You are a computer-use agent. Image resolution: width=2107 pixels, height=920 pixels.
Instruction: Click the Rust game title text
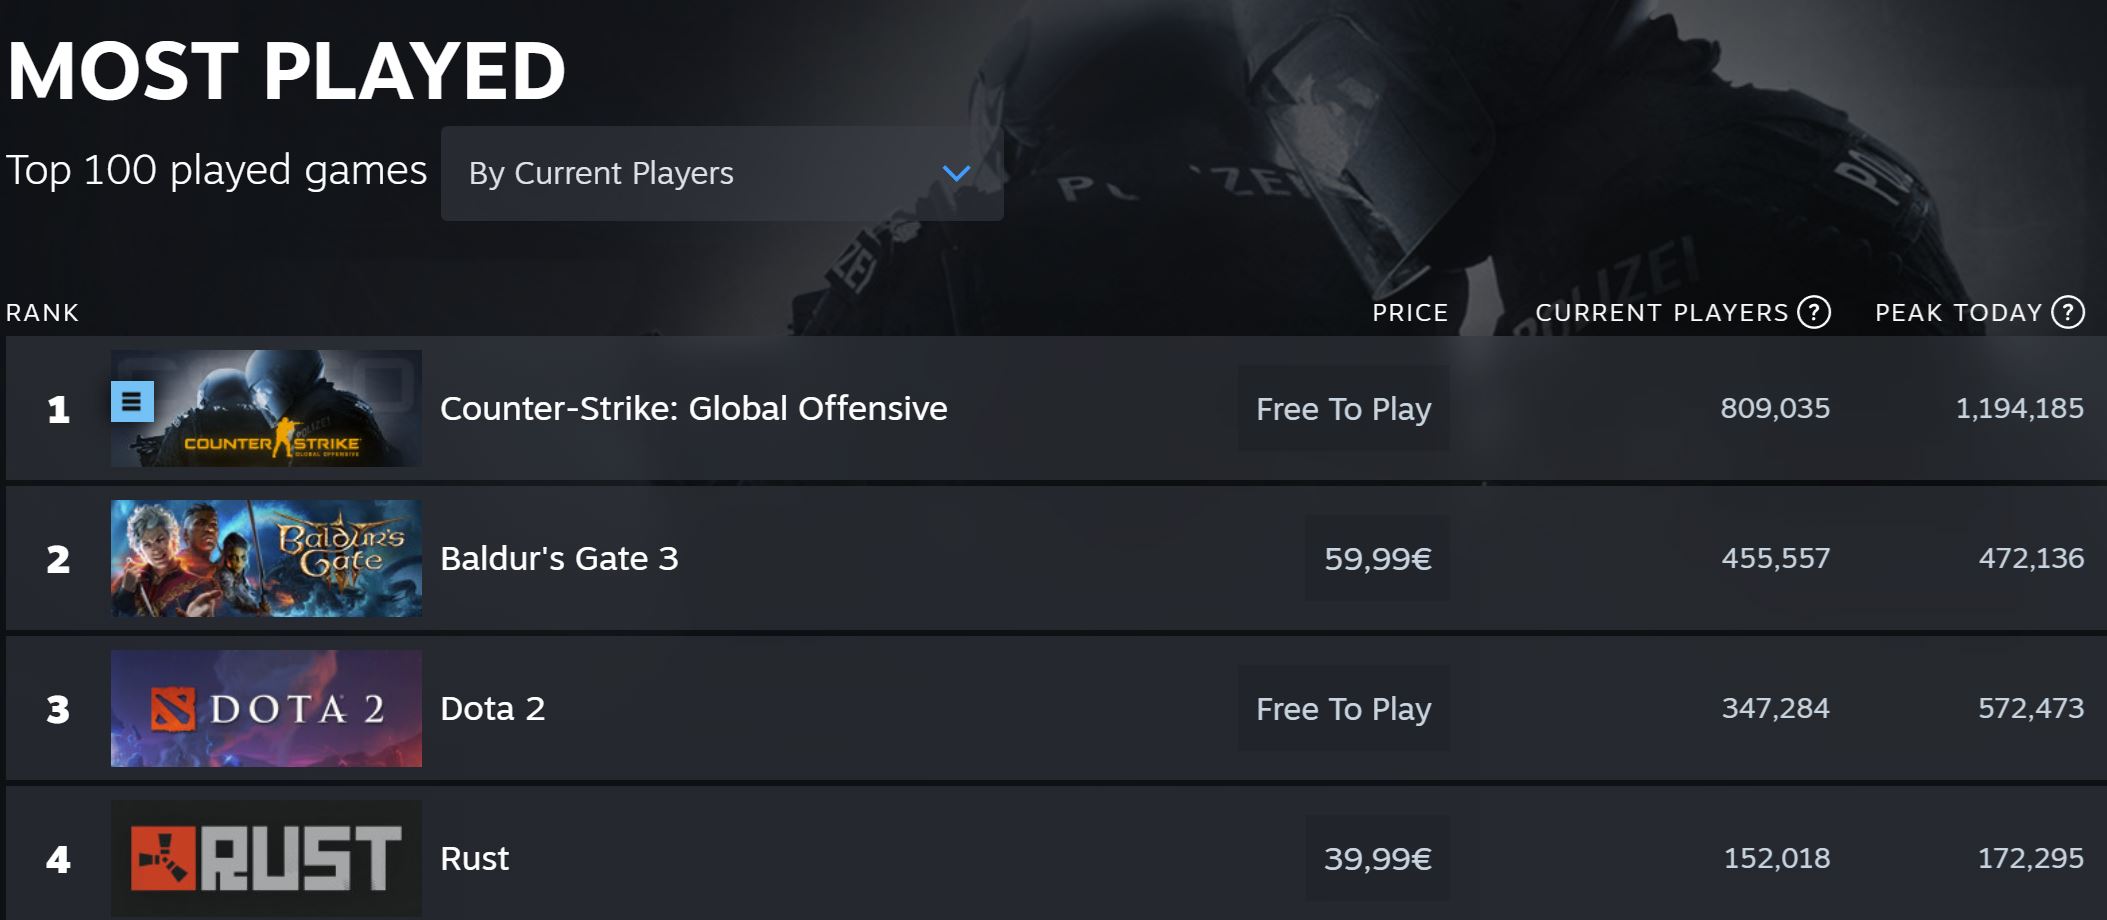[x=474, y=858]
